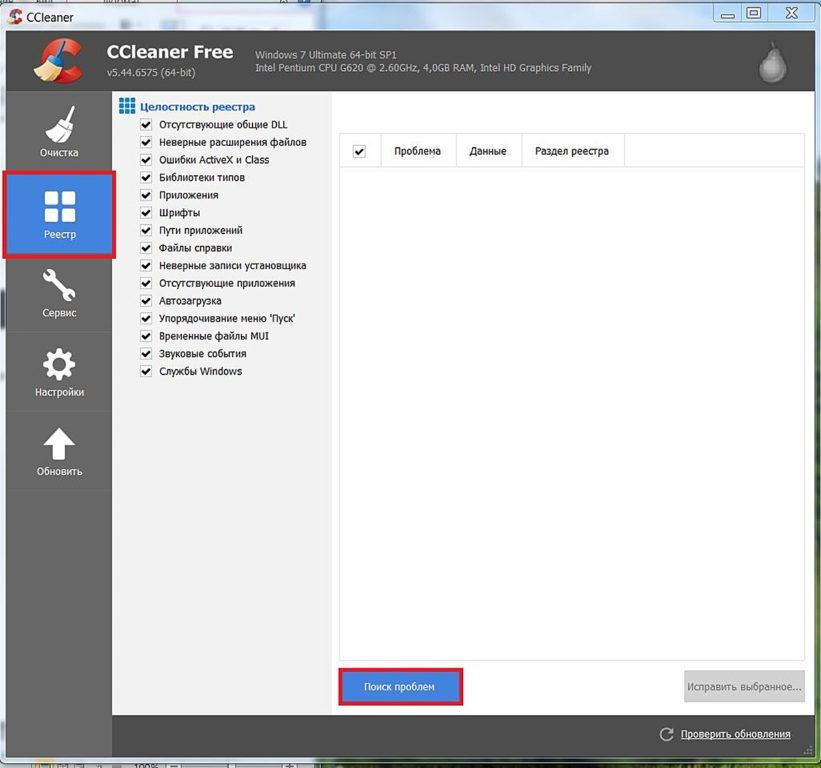Click the CCleaner title bar icon
821x768 pixels.
tap(15, 17)
